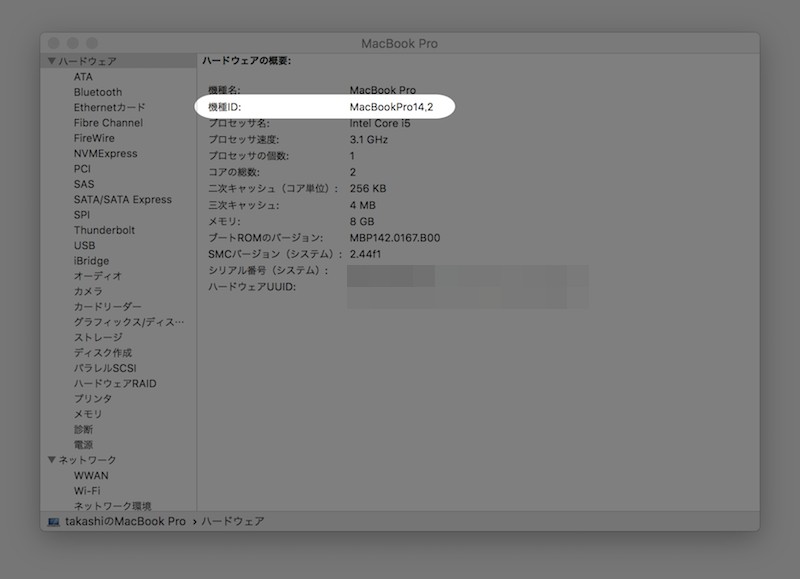
Task: Click the ハードウェアUUID label
Action: pos(252,287)
